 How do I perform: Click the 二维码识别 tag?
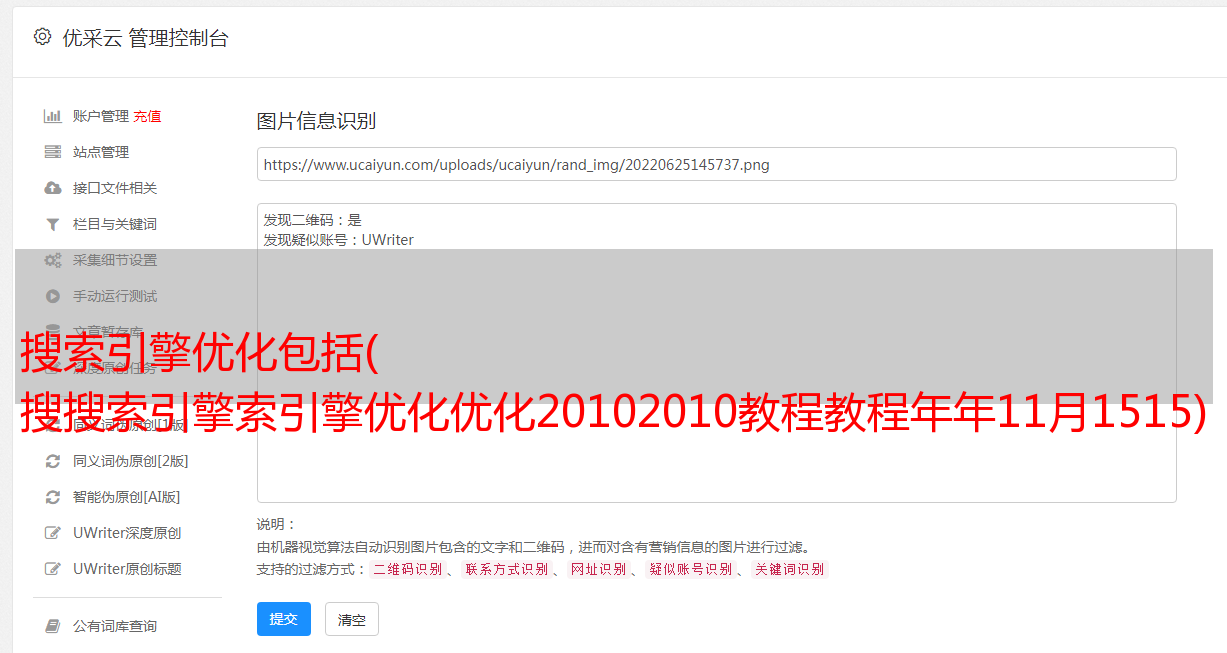tap(407, 569)
